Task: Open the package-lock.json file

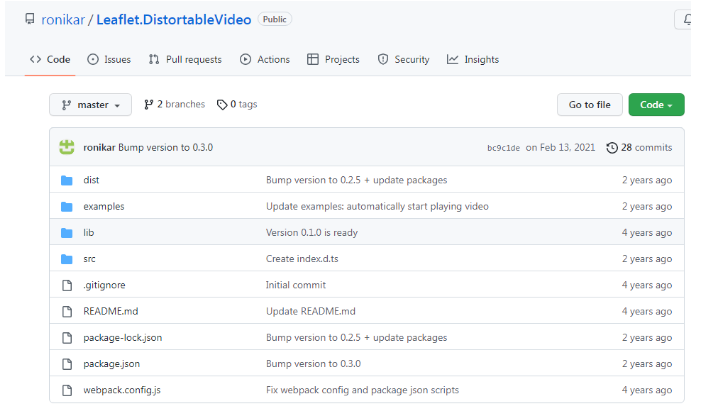Action: [x=123, y=338]
